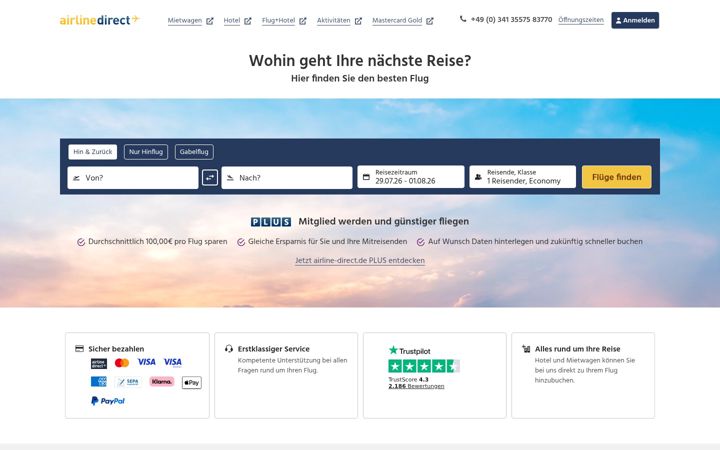Screen dimensions: 720x450
Task: Click the airline direct payment card logo
Action: click(99, 363)
